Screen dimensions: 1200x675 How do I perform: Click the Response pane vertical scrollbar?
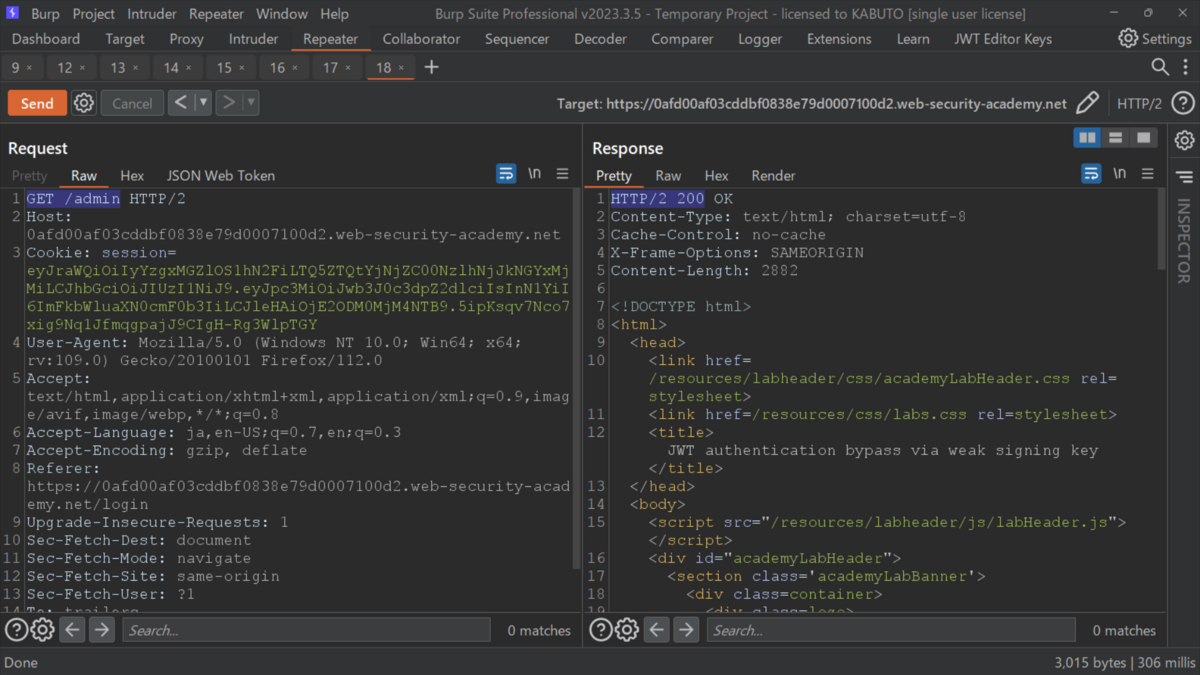point(1161,230)
